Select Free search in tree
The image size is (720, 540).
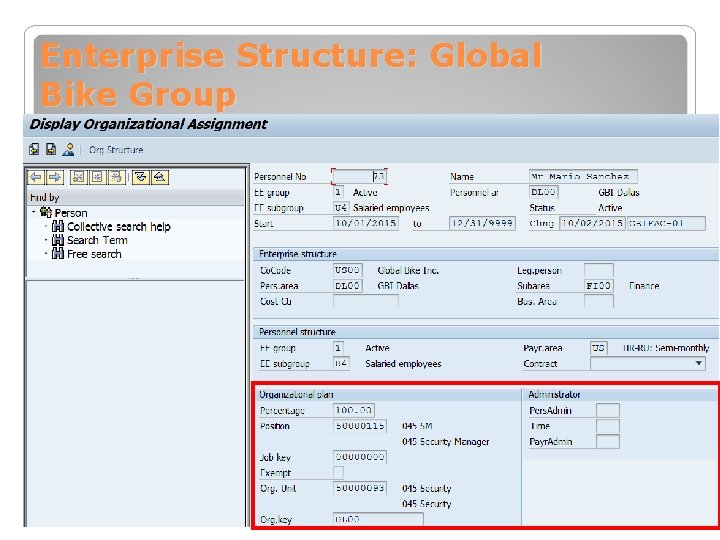tap(94, 254)
